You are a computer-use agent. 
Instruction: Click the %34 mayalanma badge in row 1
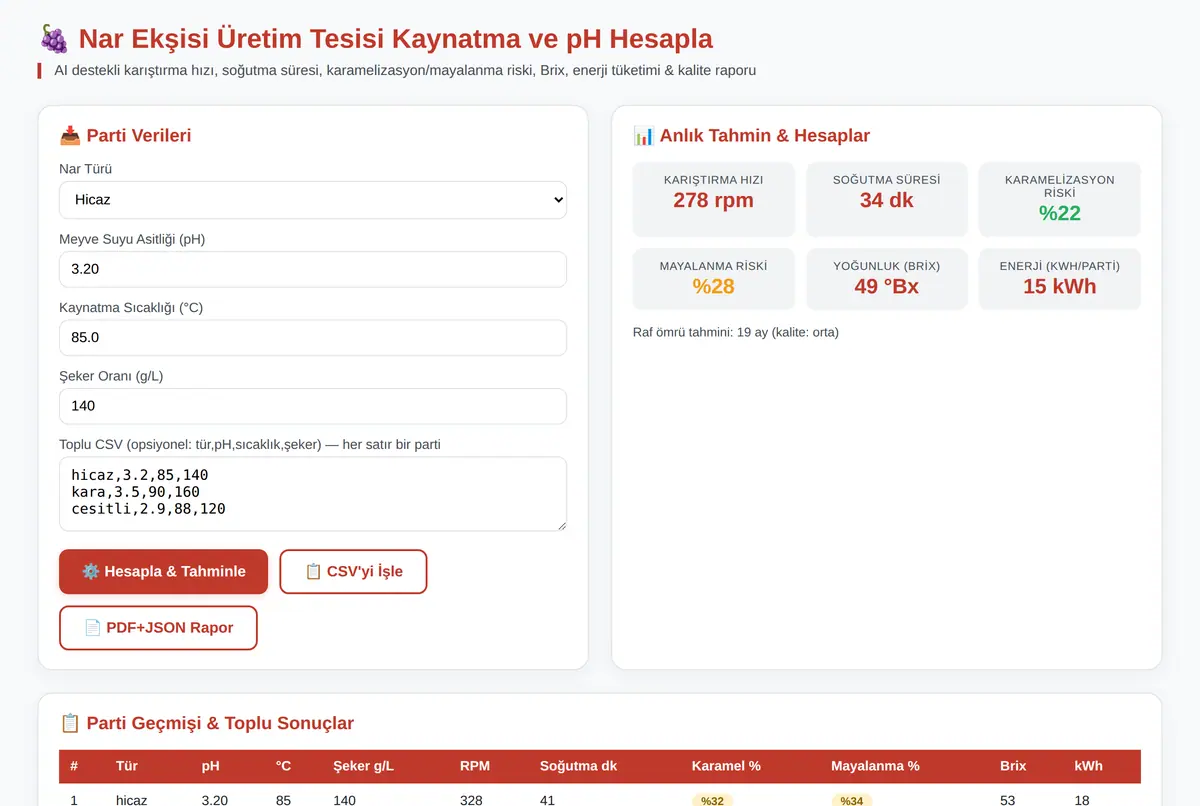[x=852, y=801]
